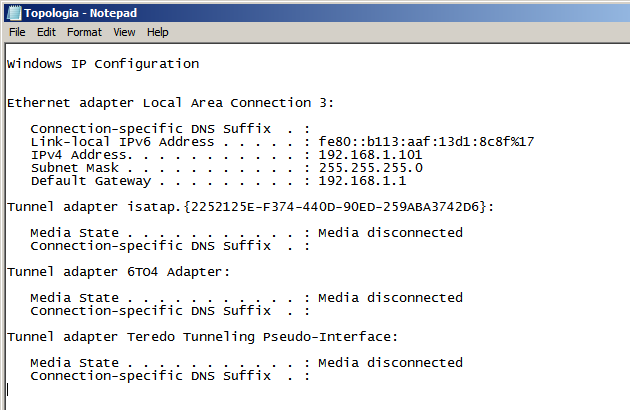
Task: Open the Help menu
Action: click(x=158, y=32)
